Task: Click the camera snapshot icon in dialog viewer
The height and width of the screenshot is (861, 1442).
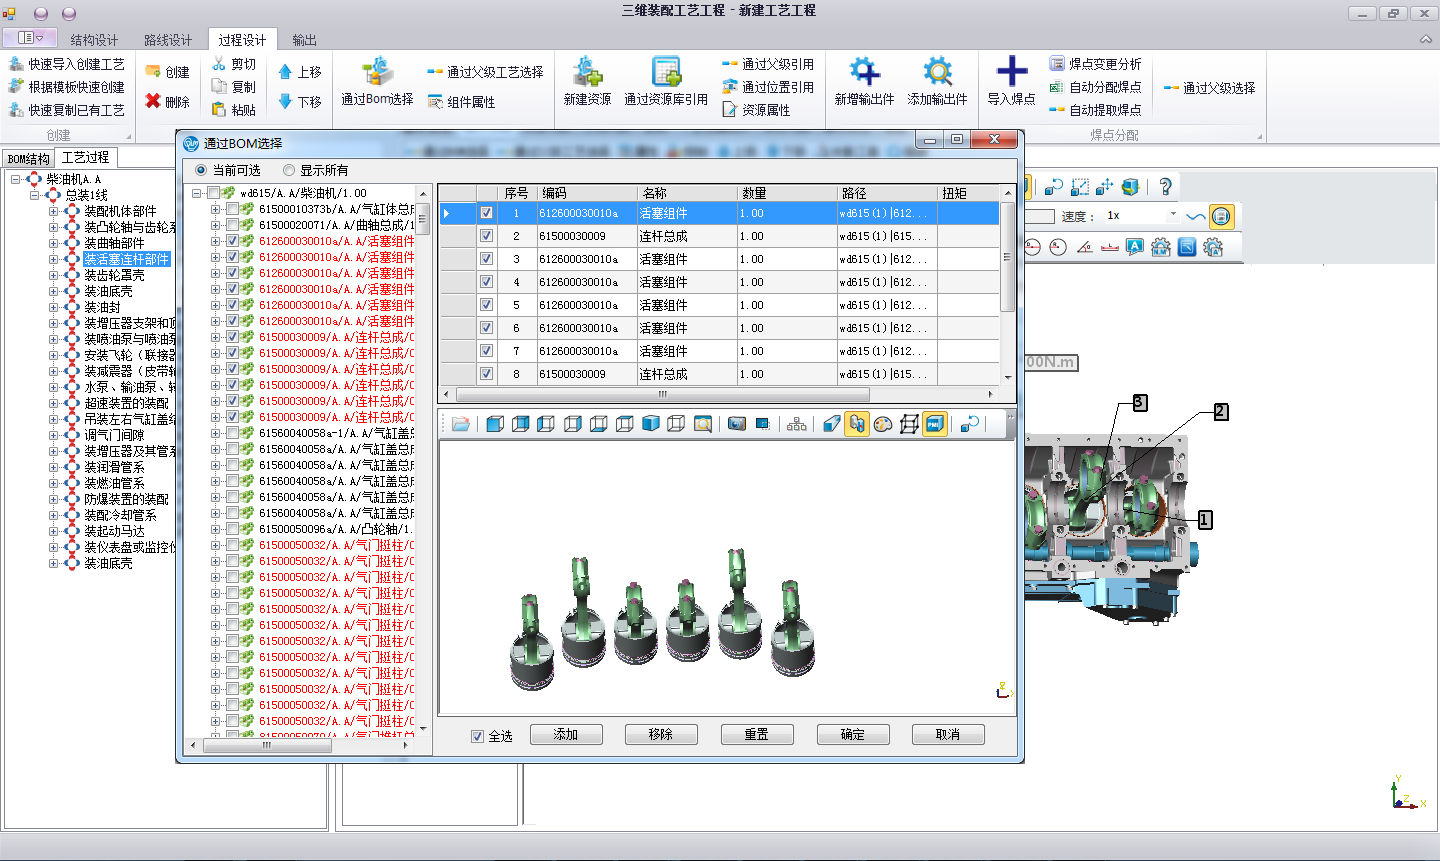Action: click(x=737, y=424)
